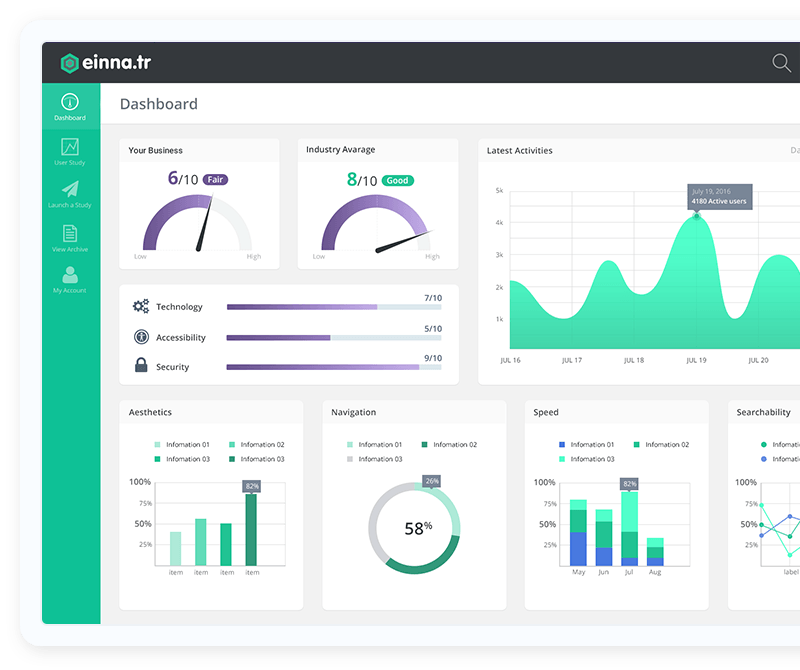The height and width of the screenshot is (670, 800).
Task: Click the Fair rating badge
Action: [x=215, y=180]
